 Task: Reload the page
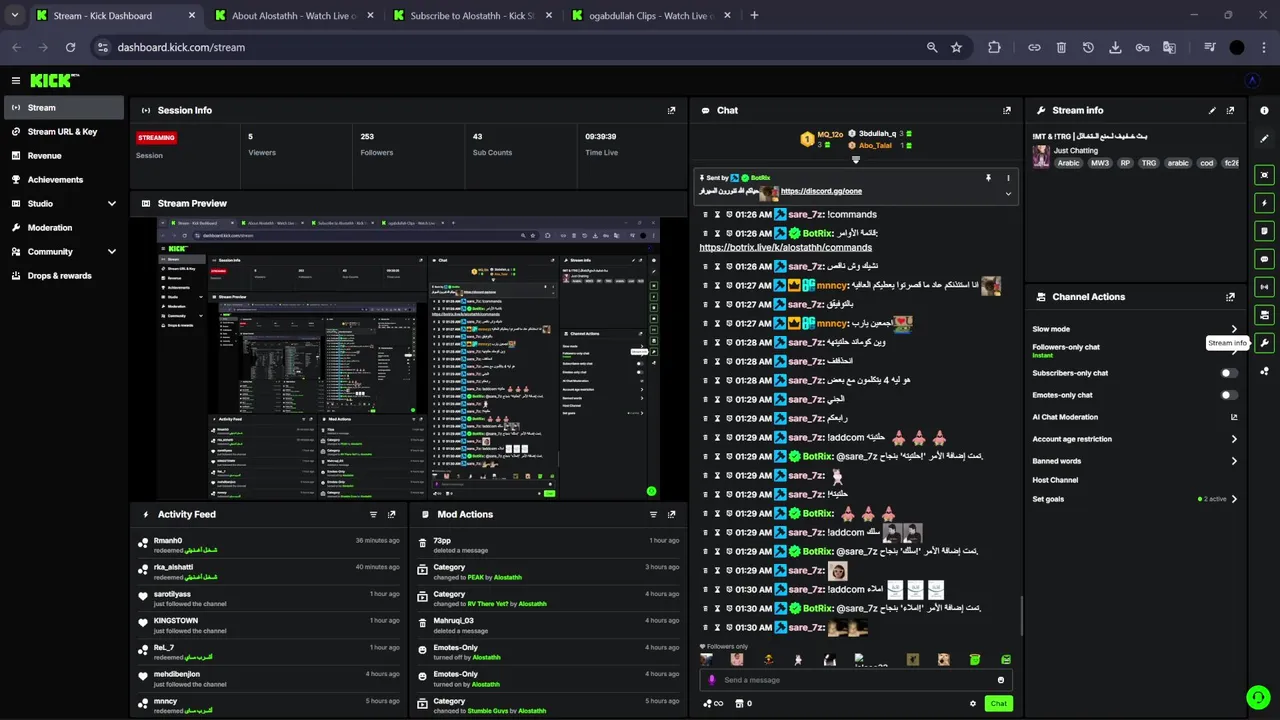(70, 47)
